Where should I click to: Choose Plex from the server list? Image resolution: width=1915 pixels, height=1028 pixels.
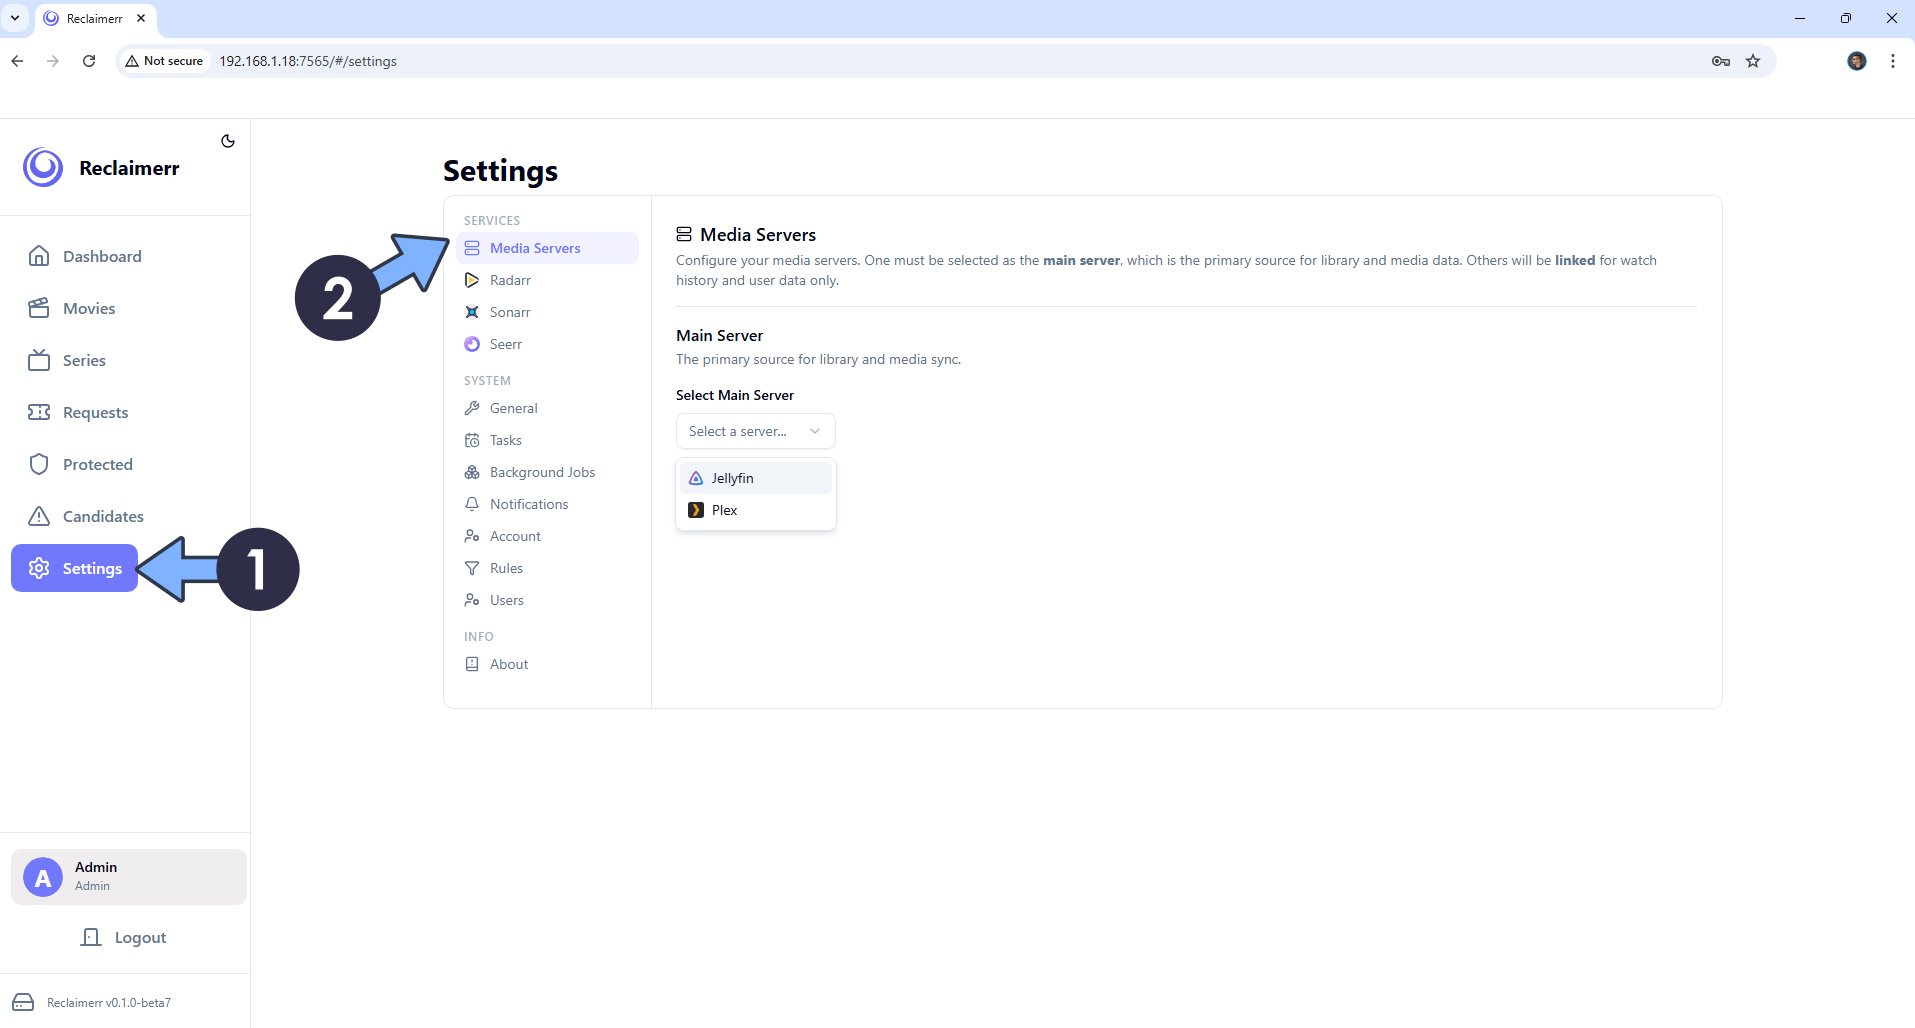[723, 510]
